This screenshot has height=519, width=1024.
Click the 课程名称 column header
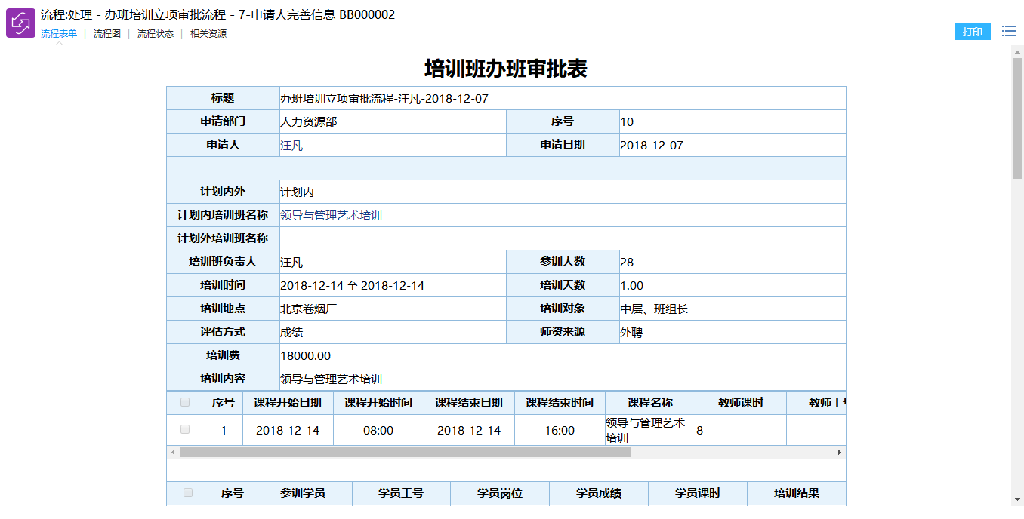tap(650, 403)
